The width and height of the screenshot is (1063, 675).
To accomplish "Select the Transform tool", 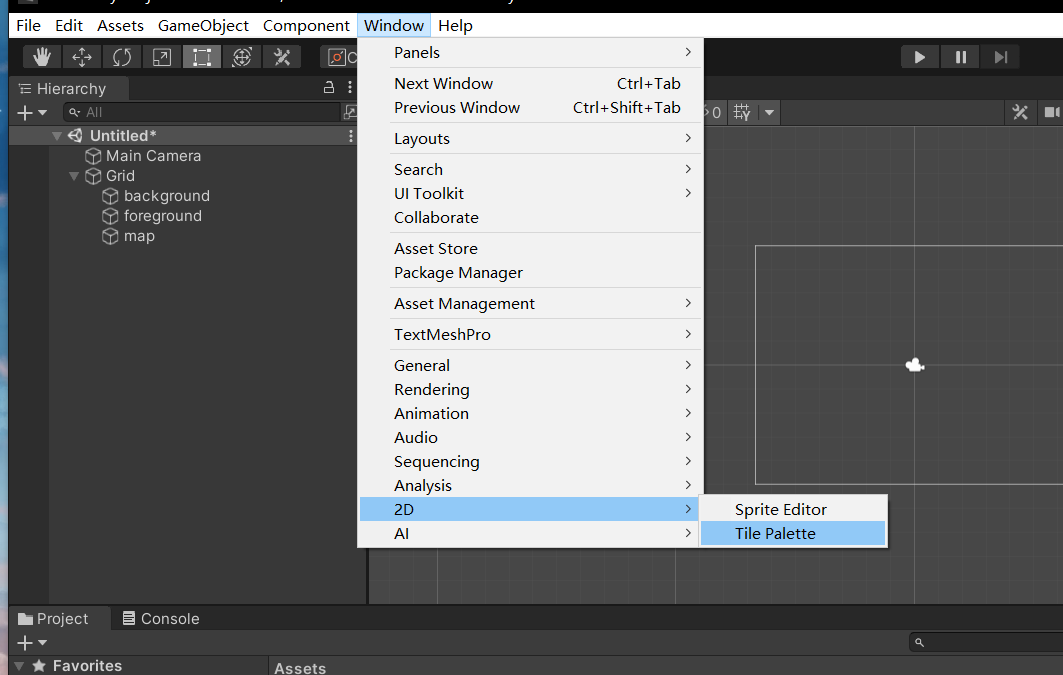I will coord(242,57).
